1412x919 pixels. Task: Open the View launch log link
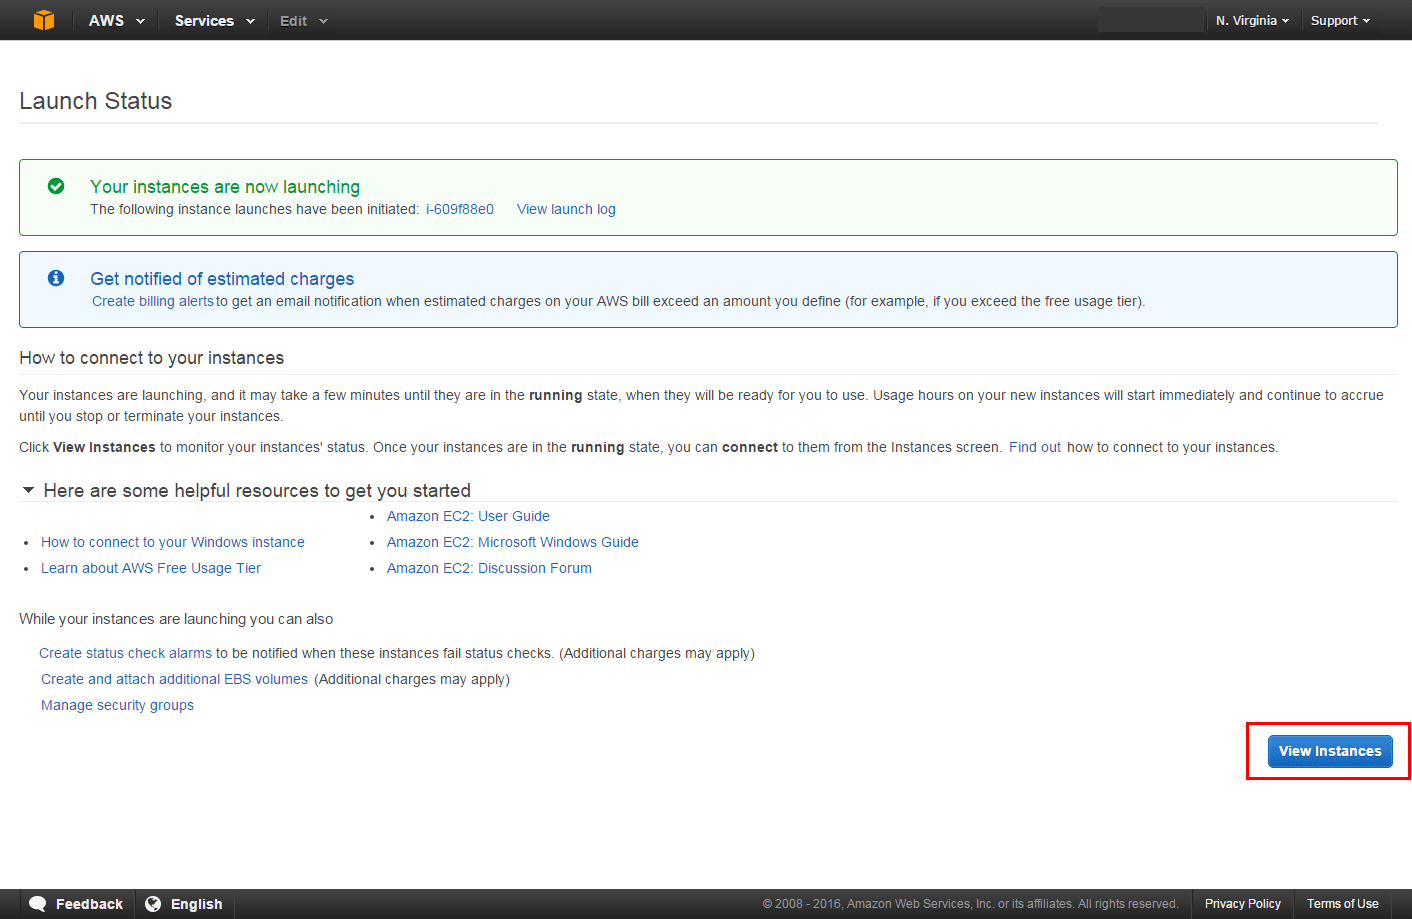565,209
